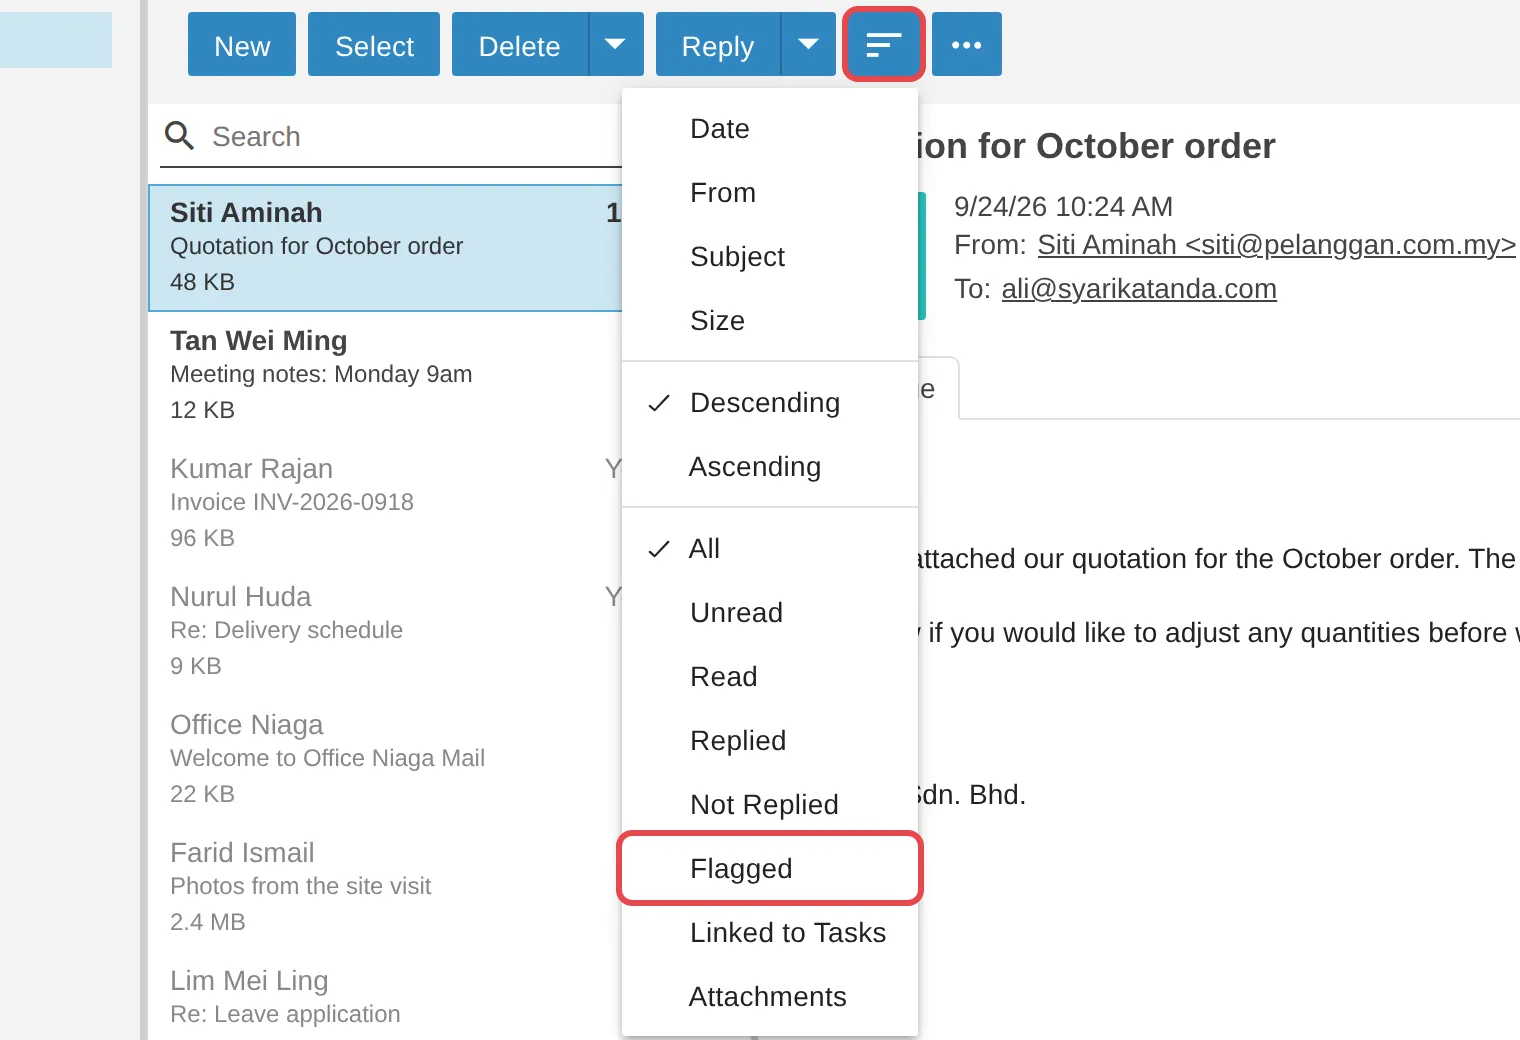The image size is (1520, 1040).
Task: Filter by Unread messages
Action: click(770, 612)
